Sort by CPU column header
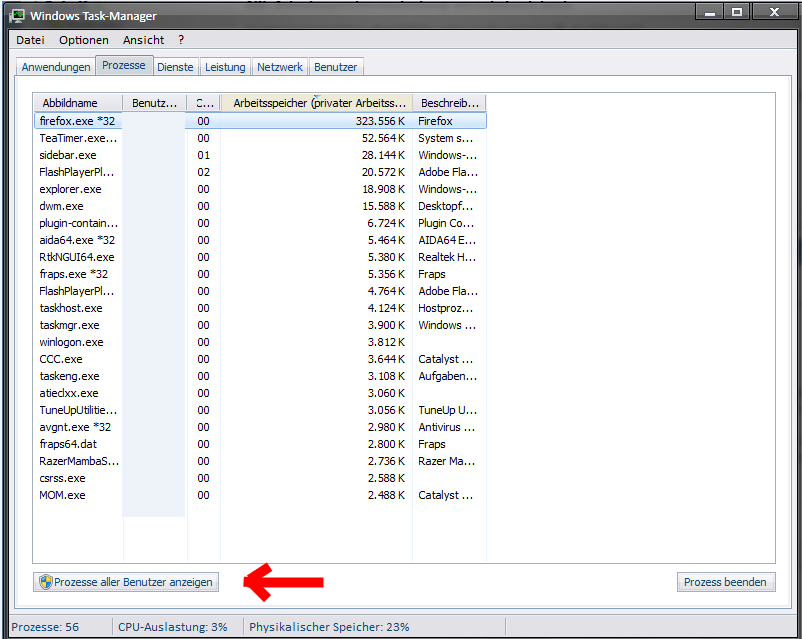This screenshot has height=639, width=802. [204, 103]
